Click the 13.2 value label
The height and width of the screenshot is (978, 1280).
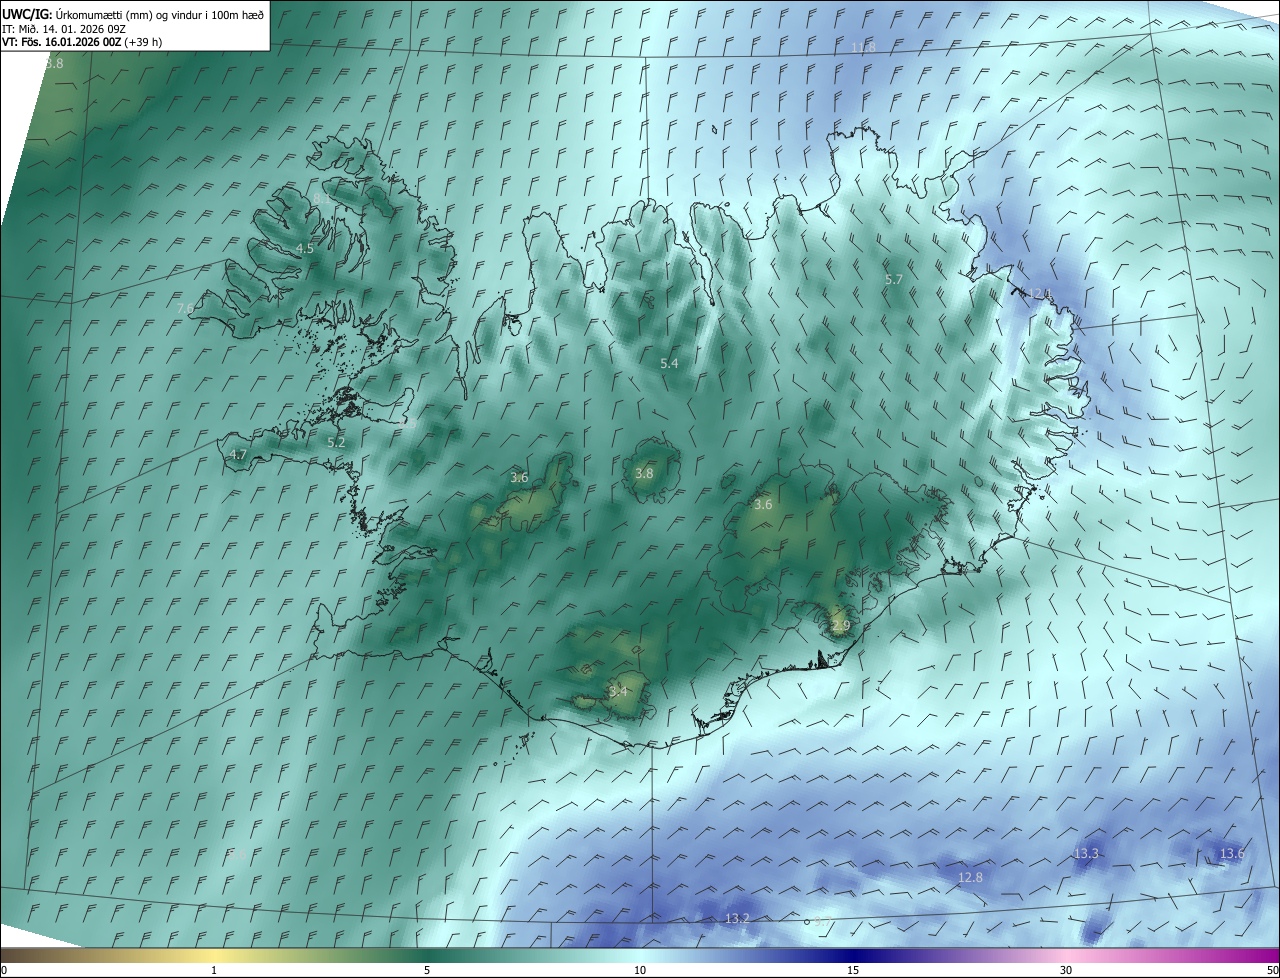tap(737, 918)
